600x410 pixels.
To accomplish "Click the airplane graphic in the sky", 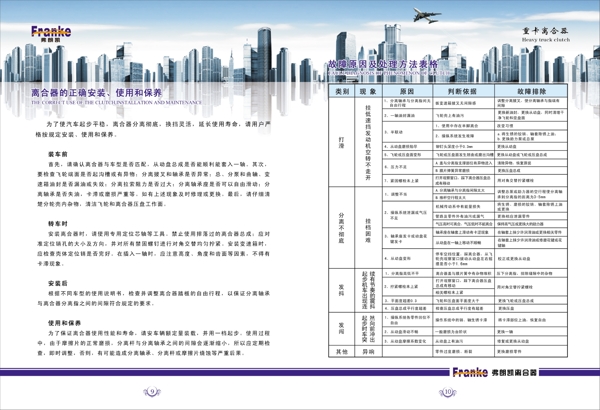I will [427, 15].
